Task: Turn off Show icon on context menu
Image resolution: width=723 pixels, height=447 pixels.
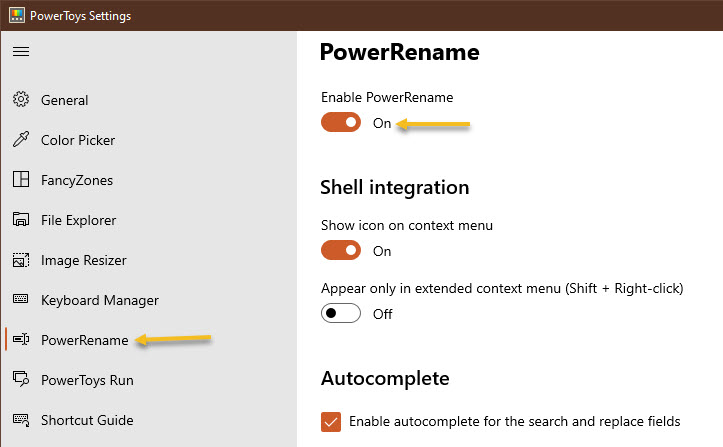Action: tap(341, 251)
